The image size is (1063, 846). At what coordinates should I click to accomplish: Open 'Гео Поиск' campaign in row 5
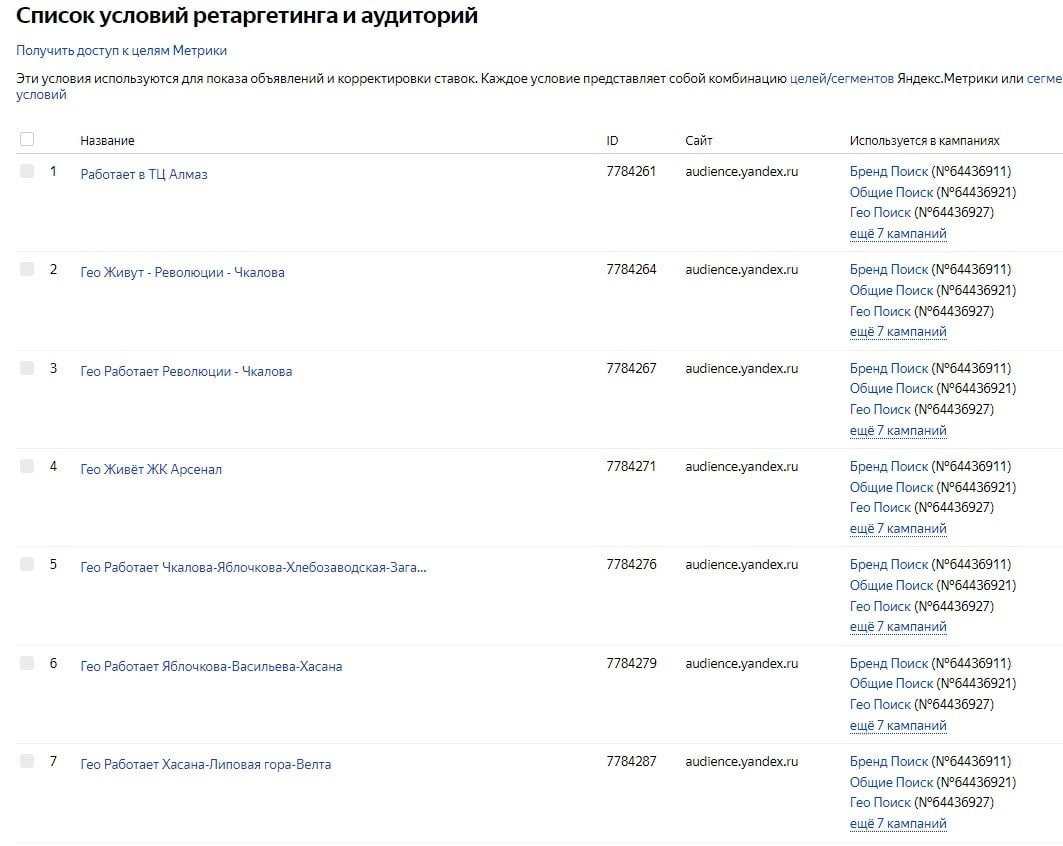click(880, 606)
